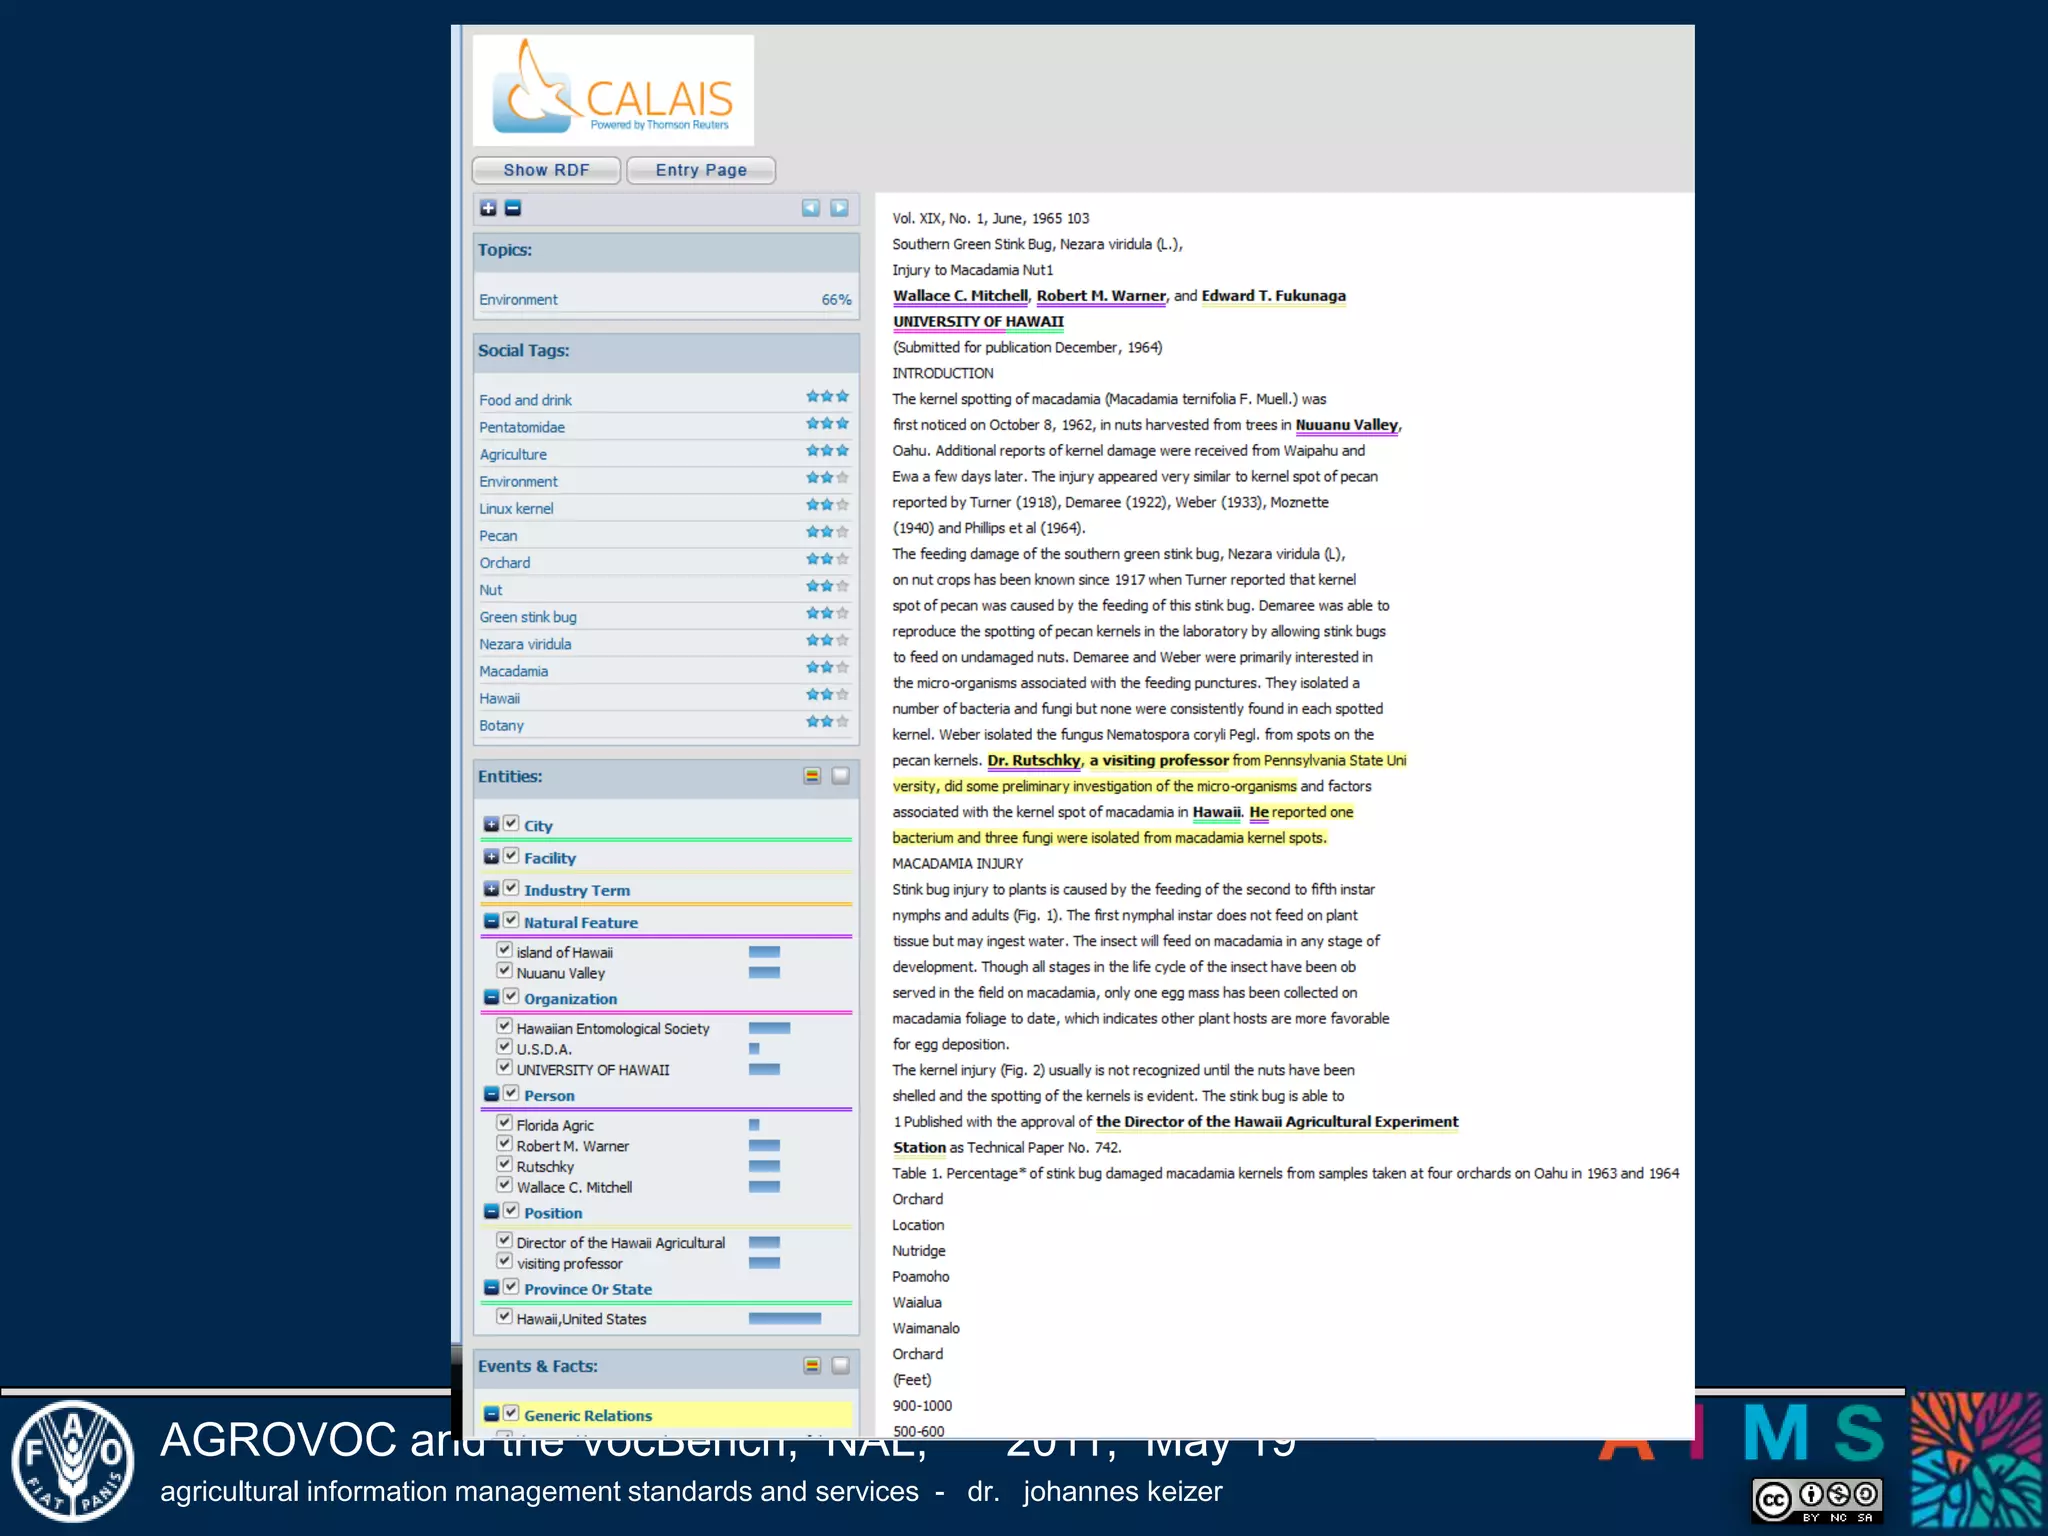Click star rating beside Orchard tag
2048x1536 pixels.
(x=828, y=559)
